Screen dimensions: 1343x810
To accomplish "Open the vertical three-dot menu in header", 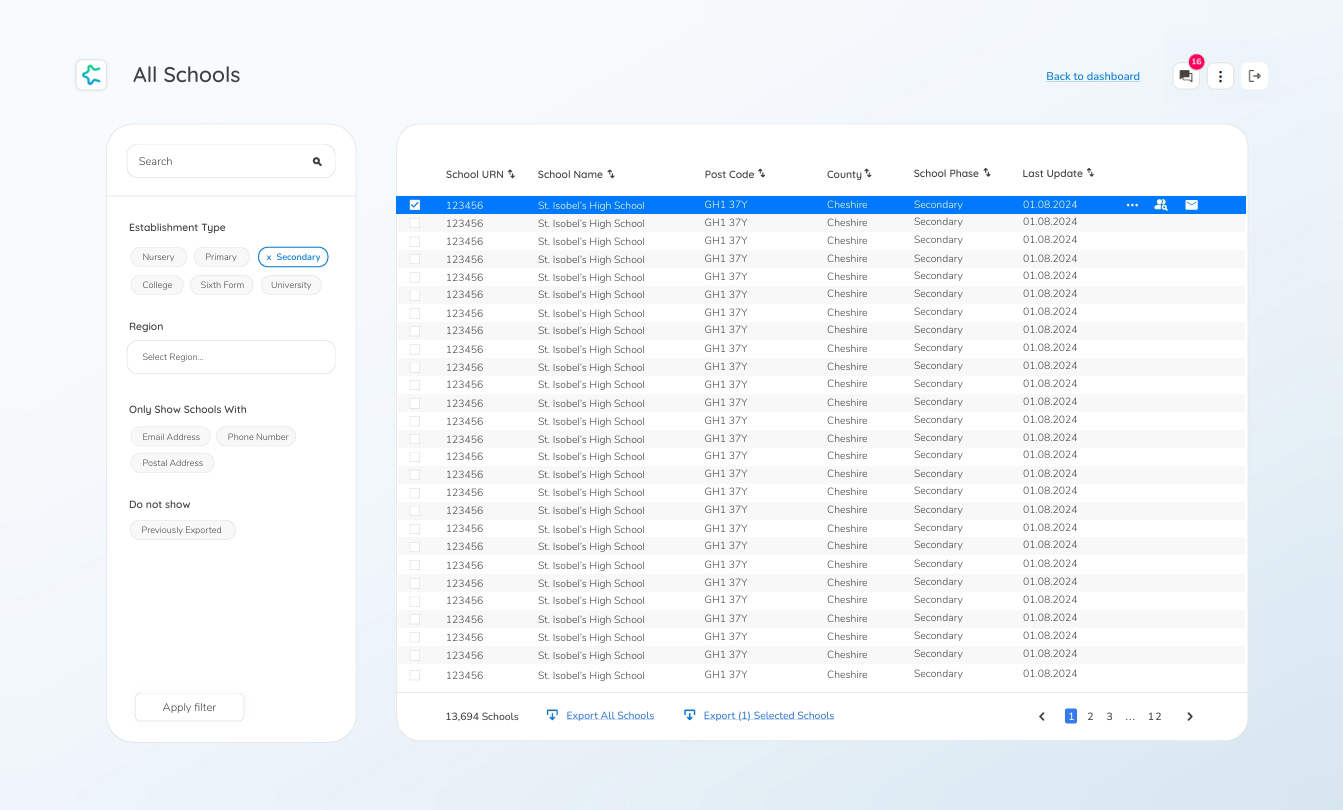I will pos(1220,76).
